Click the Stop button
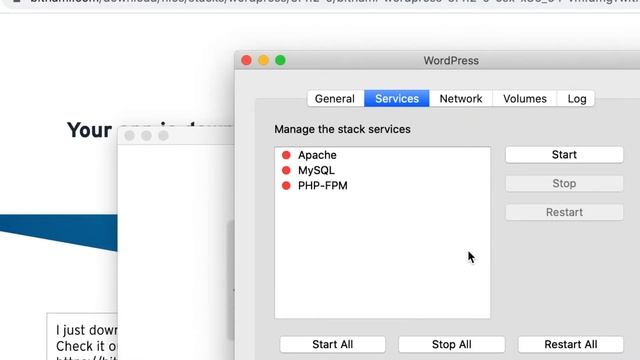 tap(564, 184)
